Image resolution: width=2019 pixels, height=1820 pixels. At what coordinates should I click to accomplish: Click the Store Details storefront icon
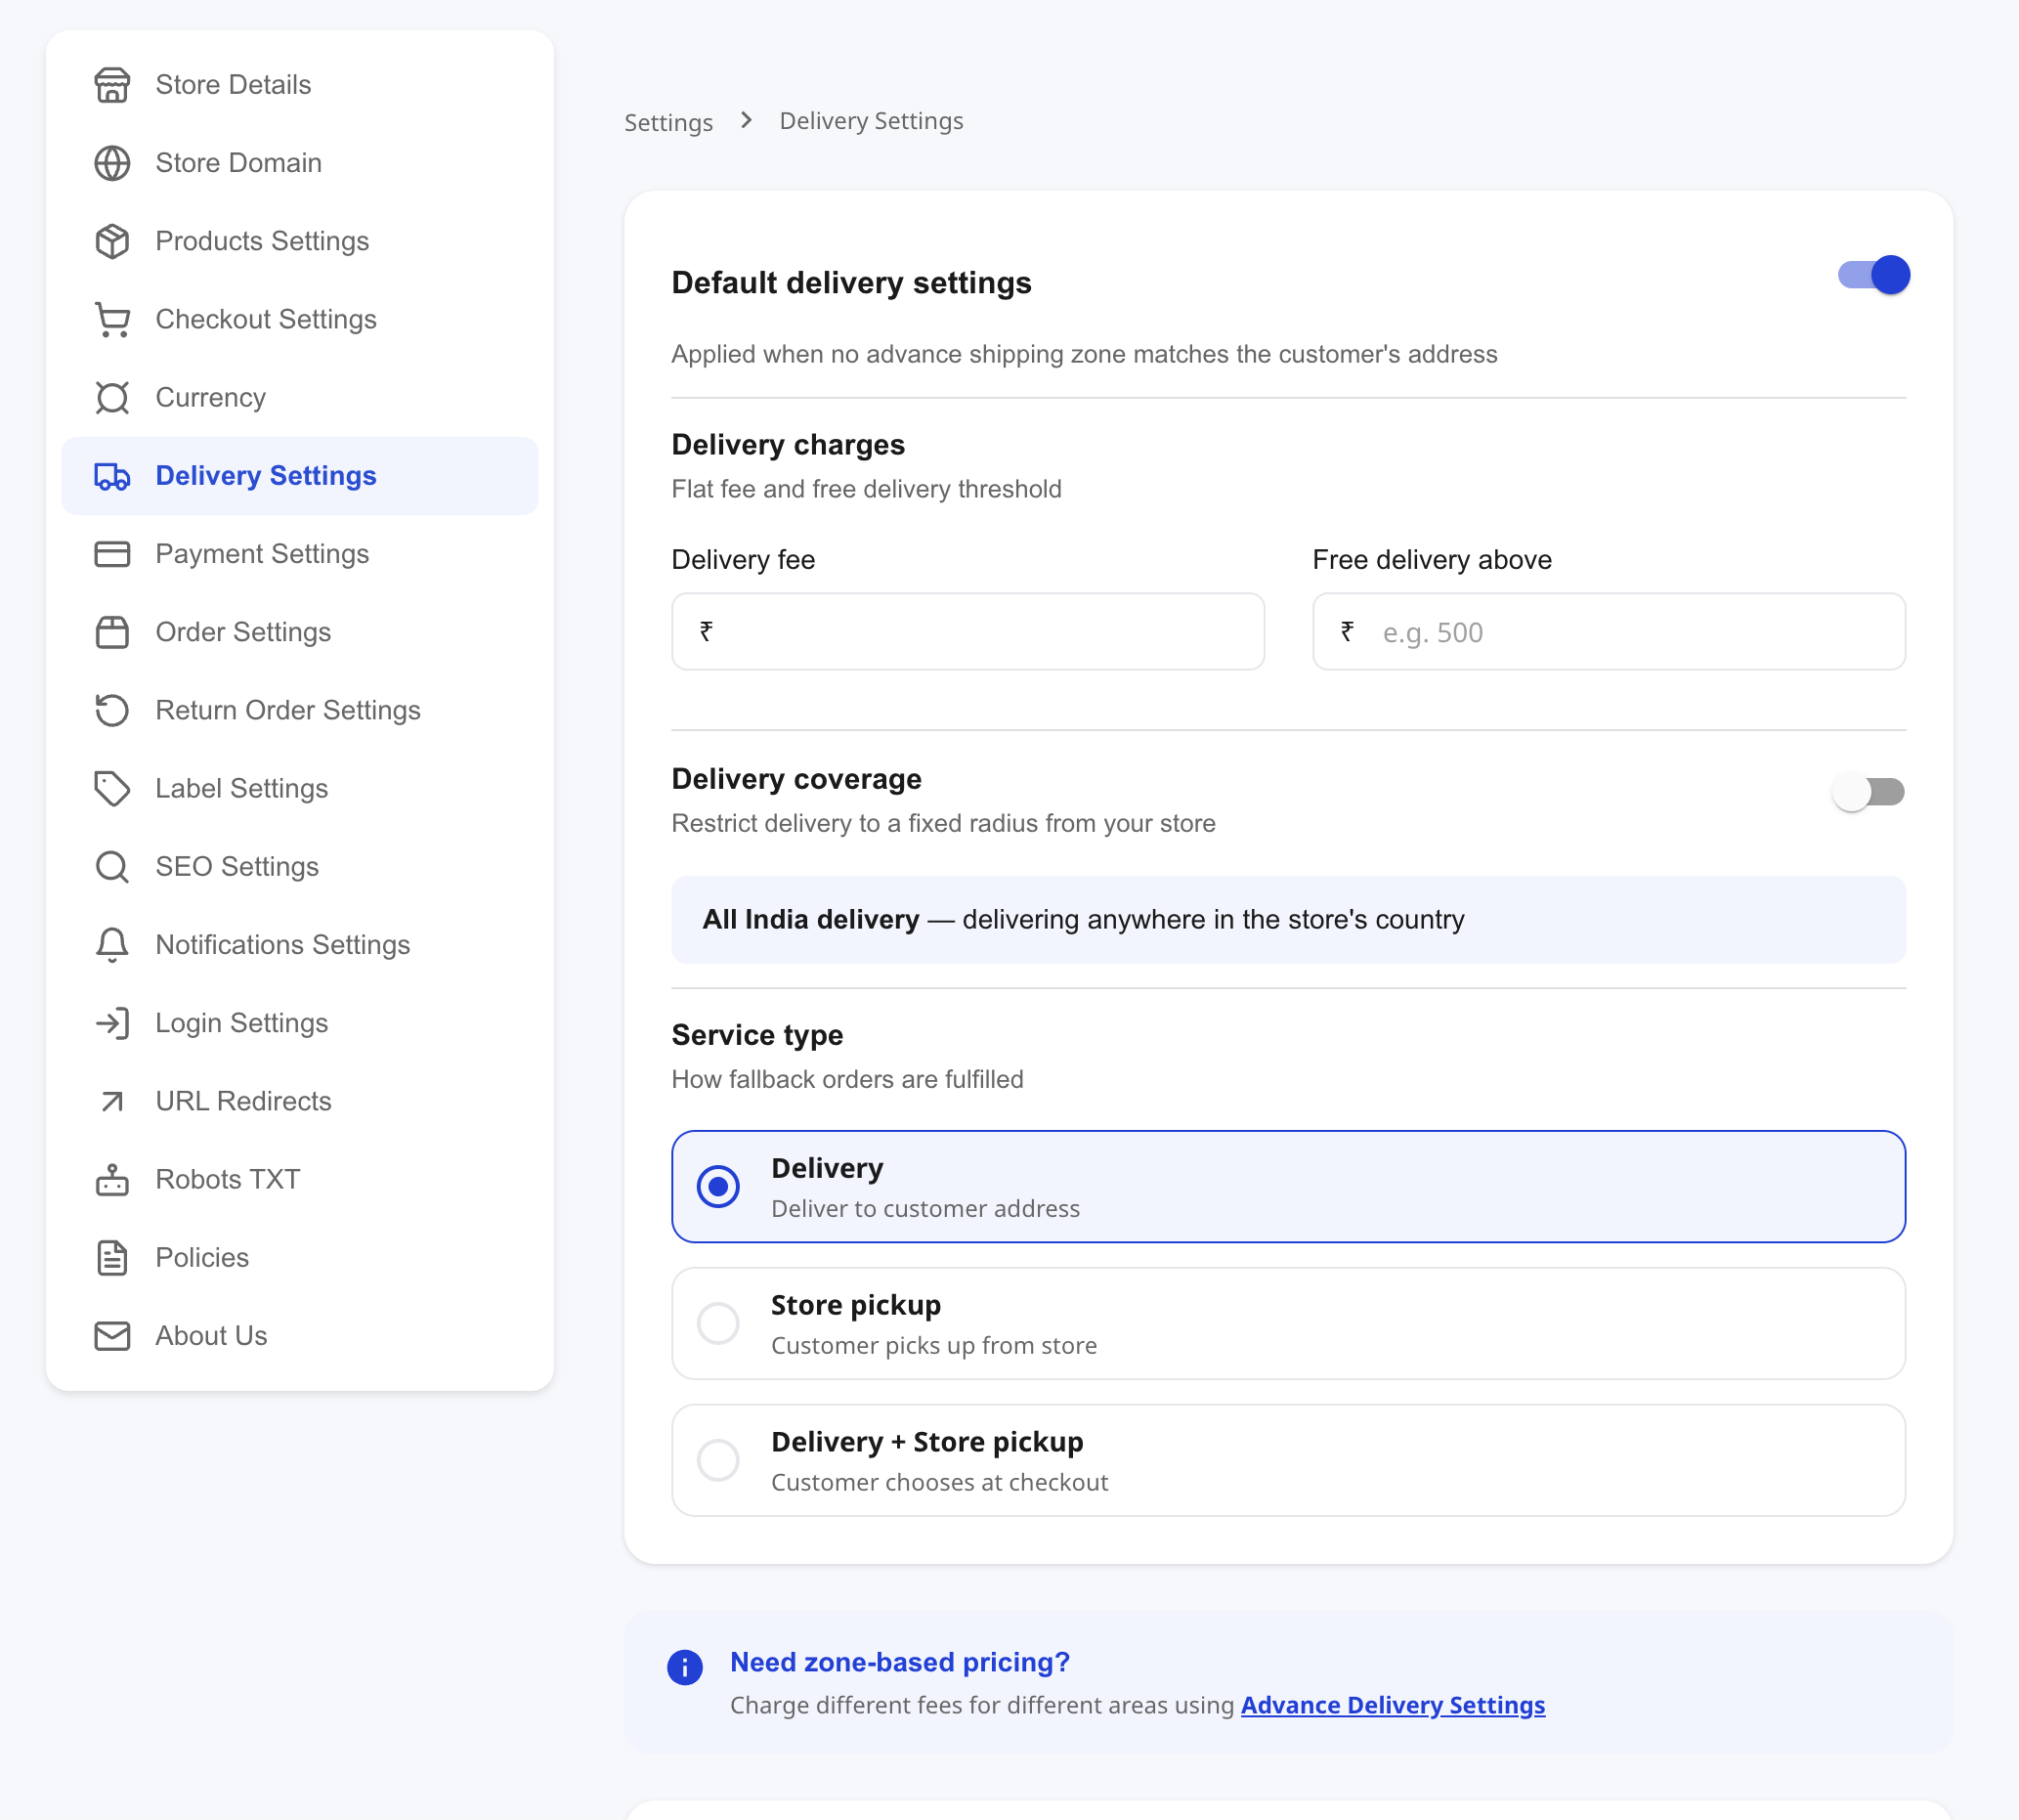[112, 85]
